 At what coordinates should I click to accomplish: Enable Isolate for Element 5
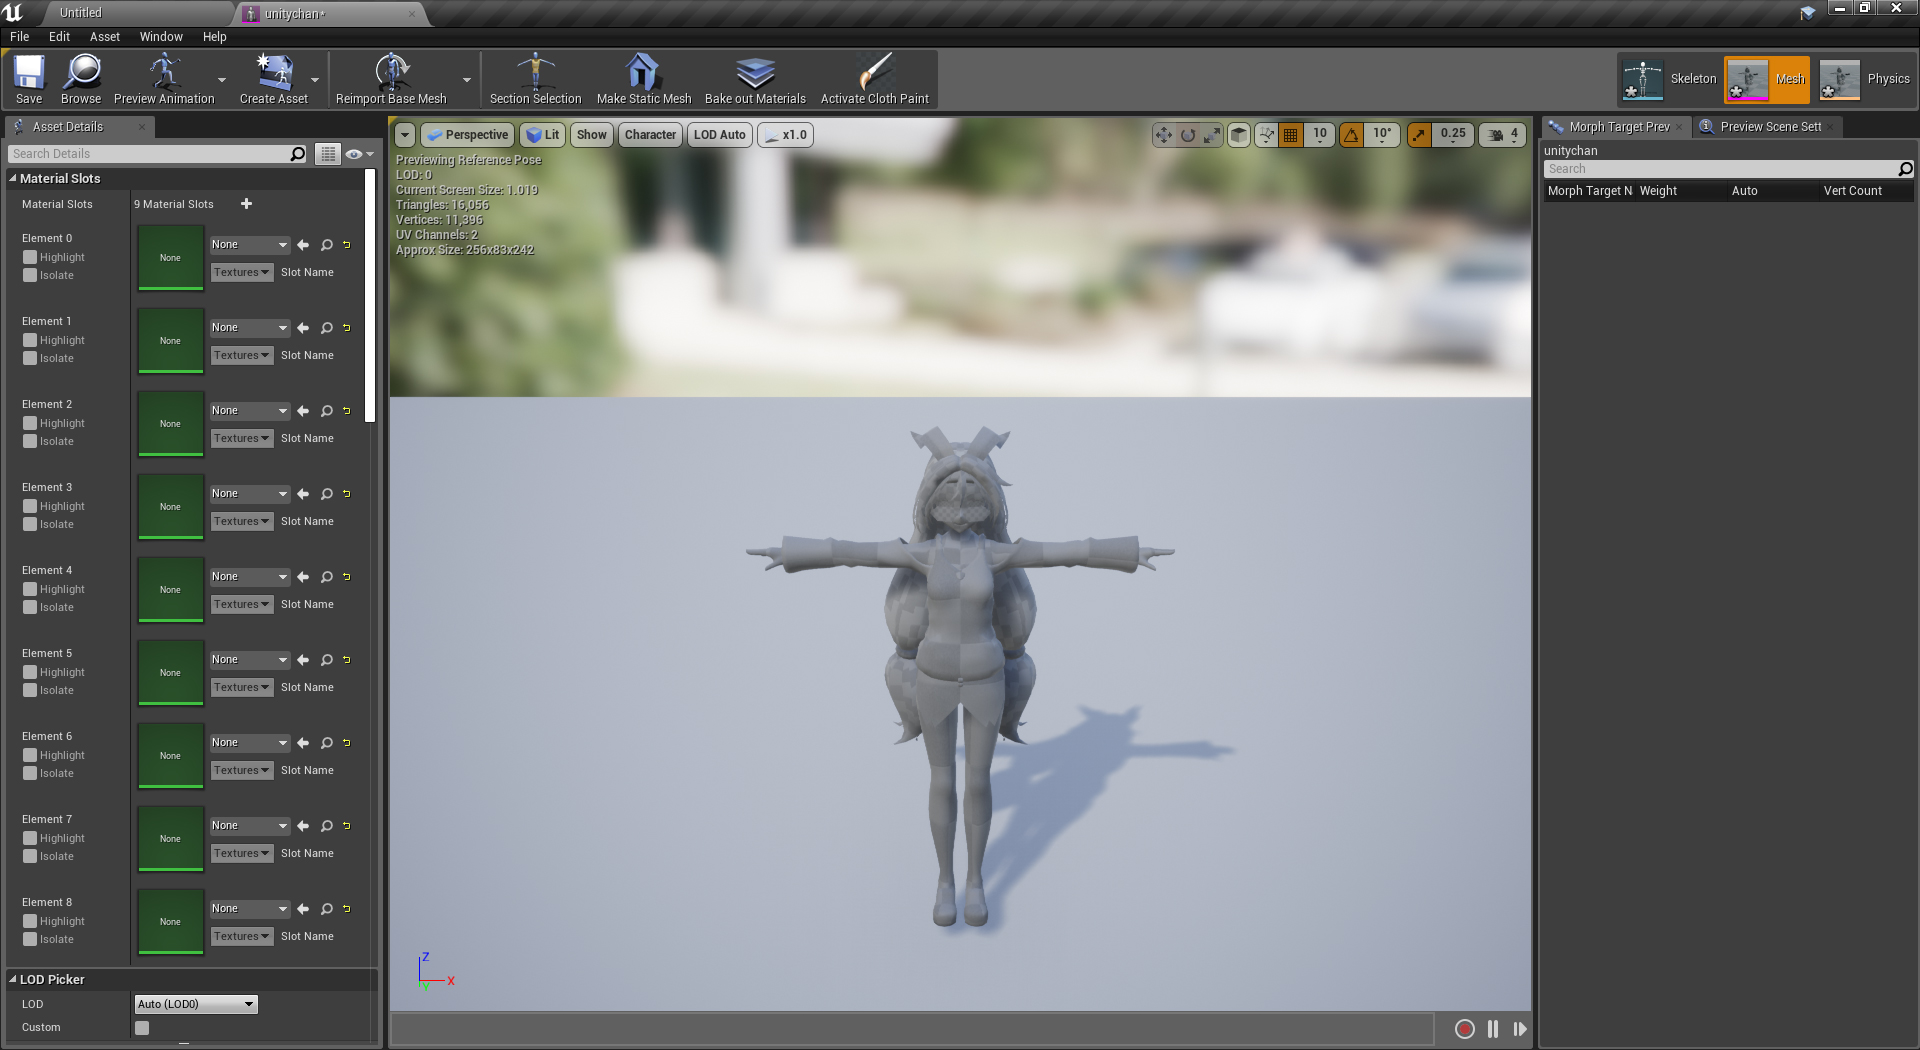(x=30, y=690)
